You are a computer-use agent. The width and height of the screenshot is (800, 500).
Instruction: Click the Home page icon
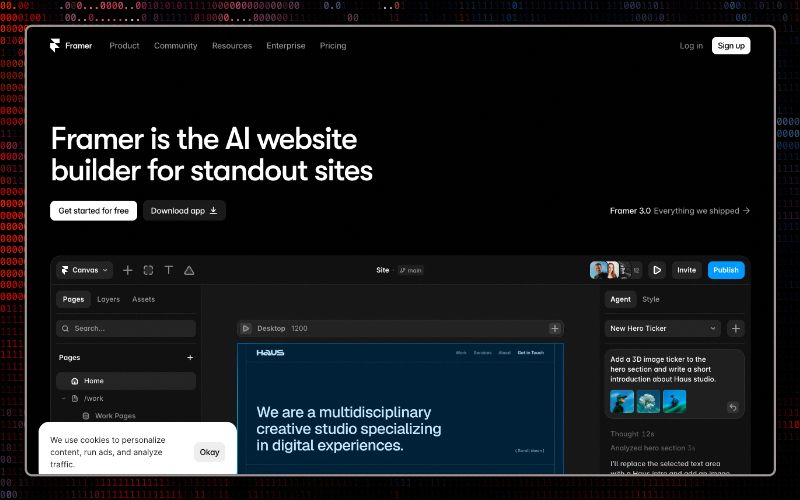point(74,381)
